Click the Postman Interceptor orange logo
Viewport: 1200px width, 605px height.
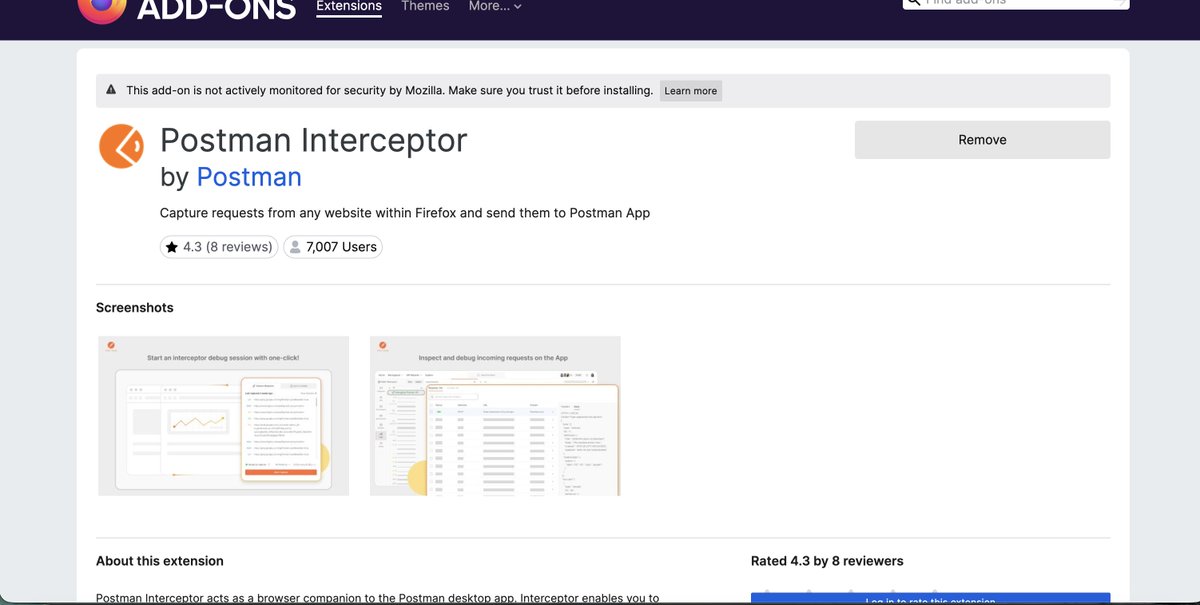[121, 146]
